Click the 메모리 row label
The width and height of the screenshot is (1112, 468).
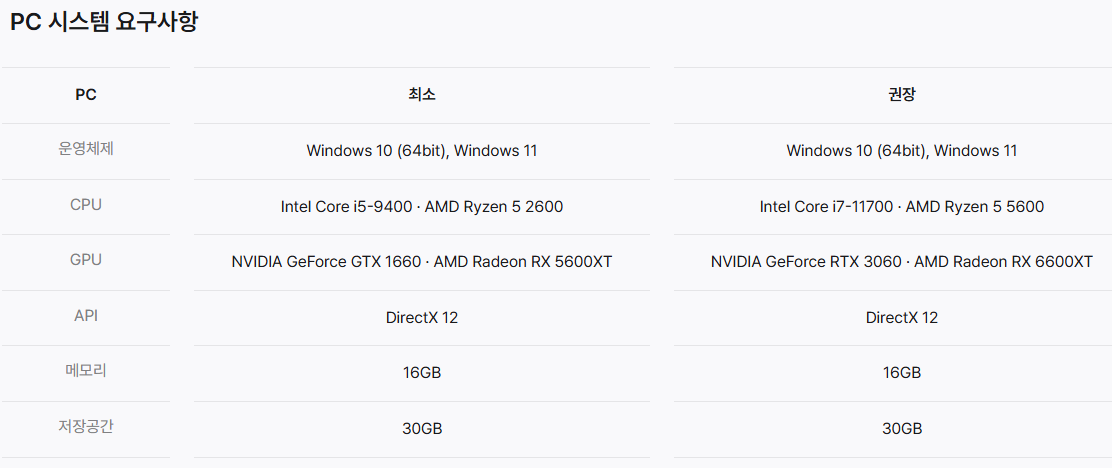pyautogui.click(x=86, y=371)
